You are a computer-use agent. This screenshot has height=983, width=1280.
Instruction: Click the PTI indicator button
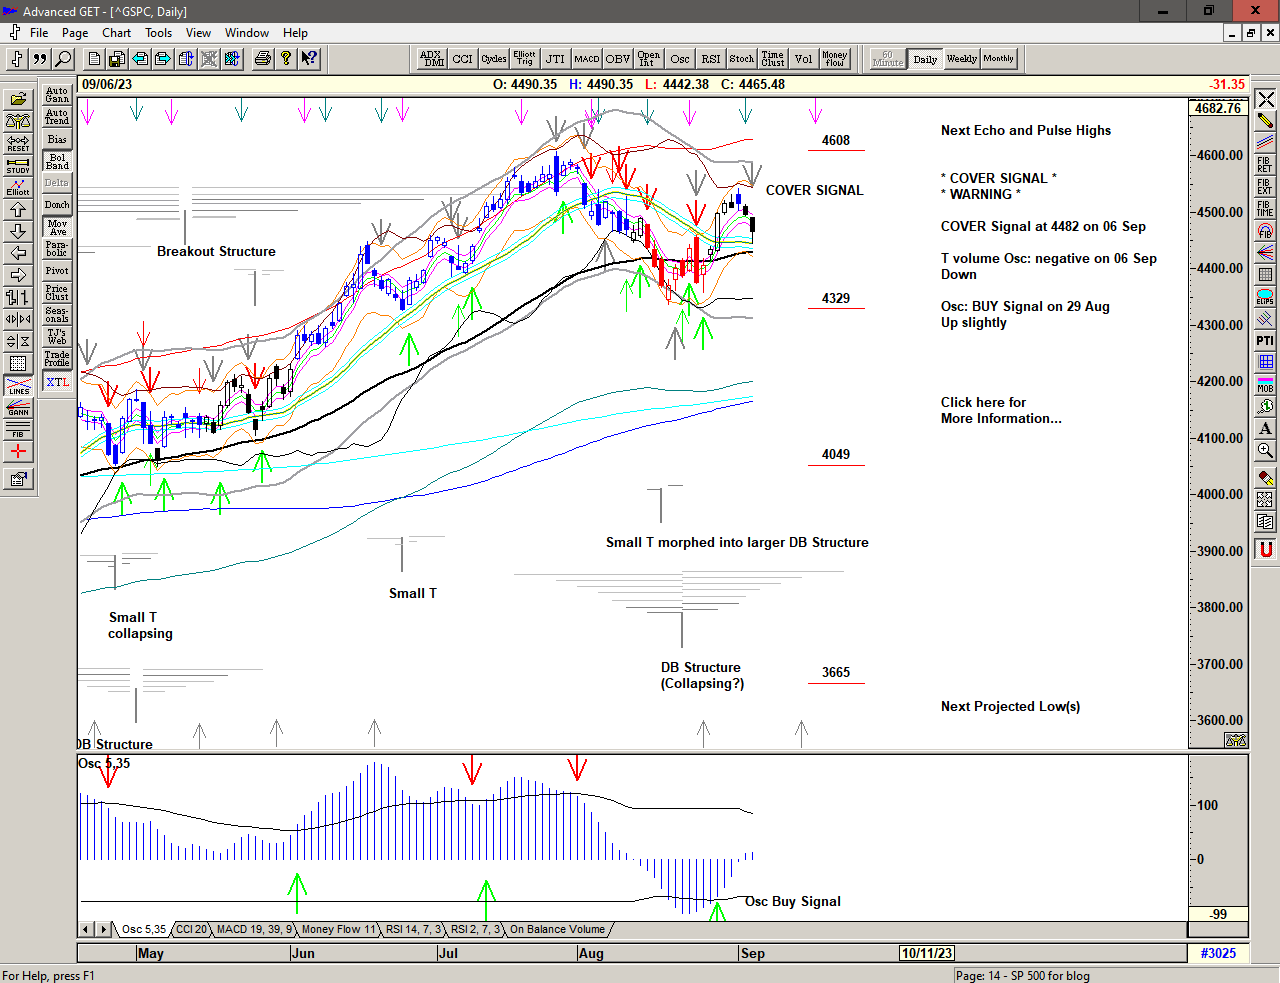1265,341
